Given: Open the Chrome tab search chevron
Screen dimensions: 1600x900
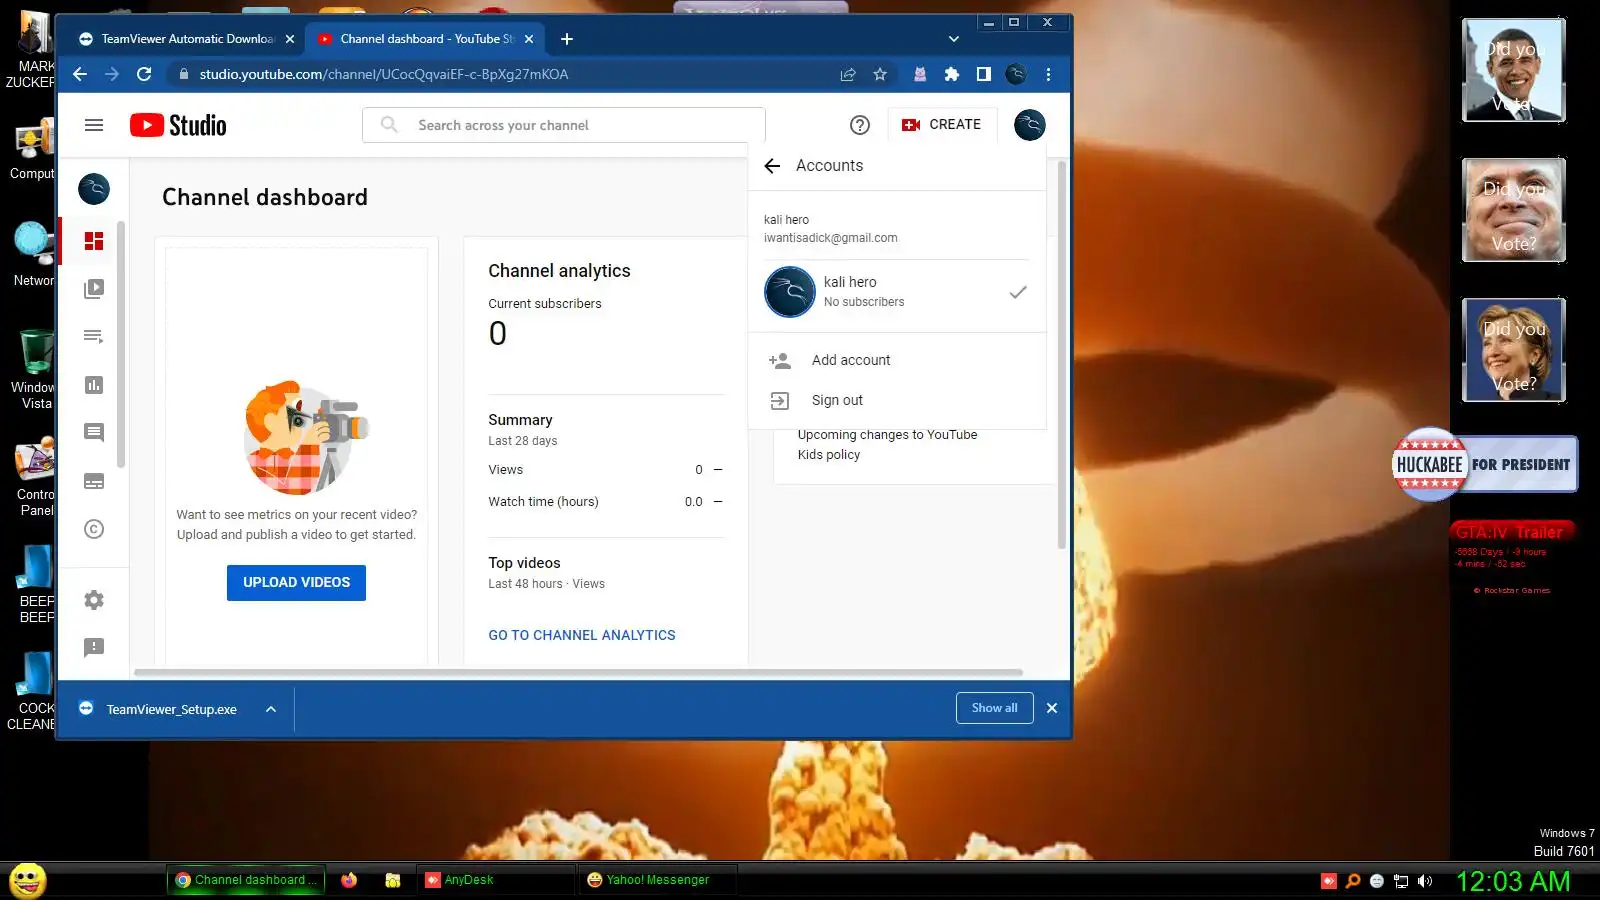Looking at the screenshot, I should [x=954, y=39].
